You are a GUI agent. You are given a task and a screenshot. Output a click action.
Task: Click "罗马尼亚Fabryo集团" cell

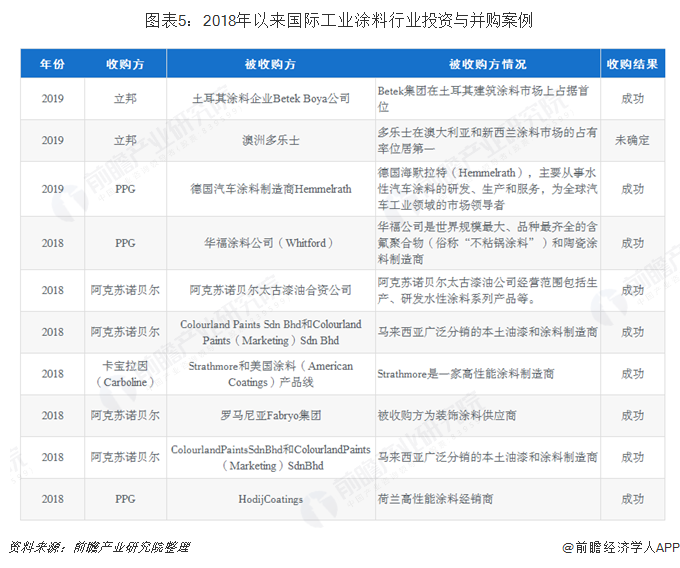(271, 415)
